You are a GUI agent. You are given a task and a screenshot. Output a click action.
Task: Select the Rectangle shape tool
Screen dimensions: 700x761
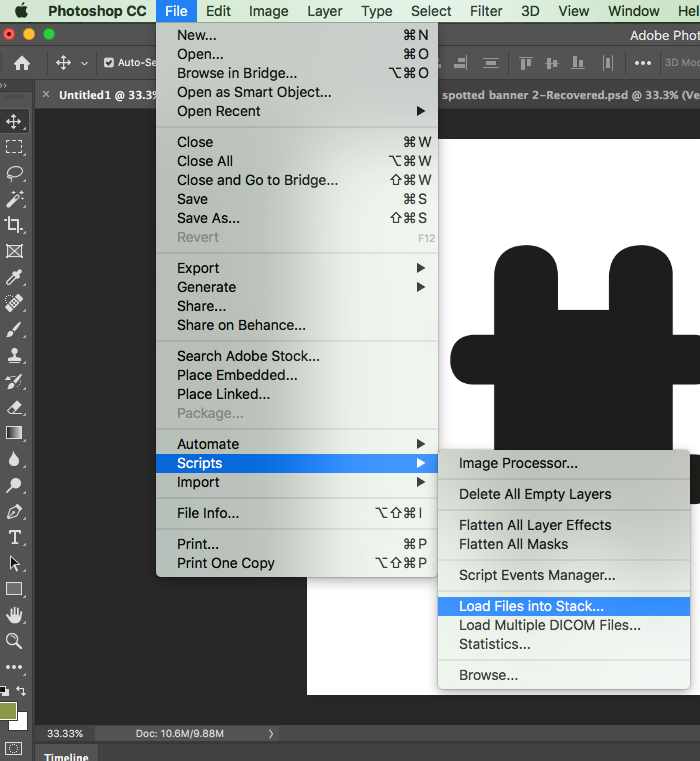(x=14, y=589)
